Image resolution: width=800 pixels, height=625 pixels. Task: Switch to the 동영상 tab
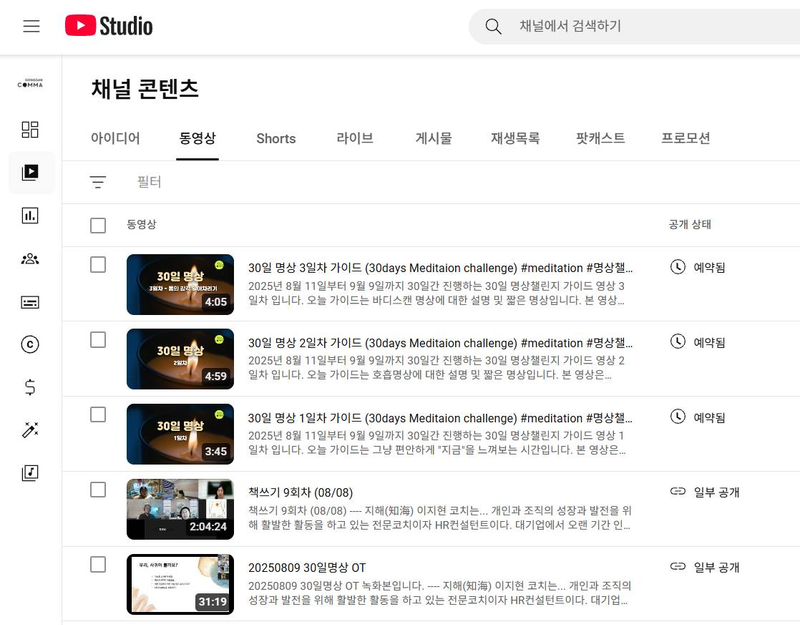[197, 138]
